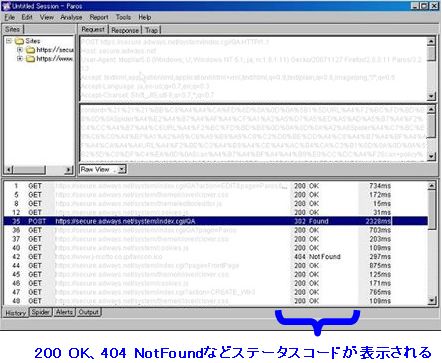Screen dimensions: 442x363
Task: Open the Tools menu
Action: tap(123, 17)
